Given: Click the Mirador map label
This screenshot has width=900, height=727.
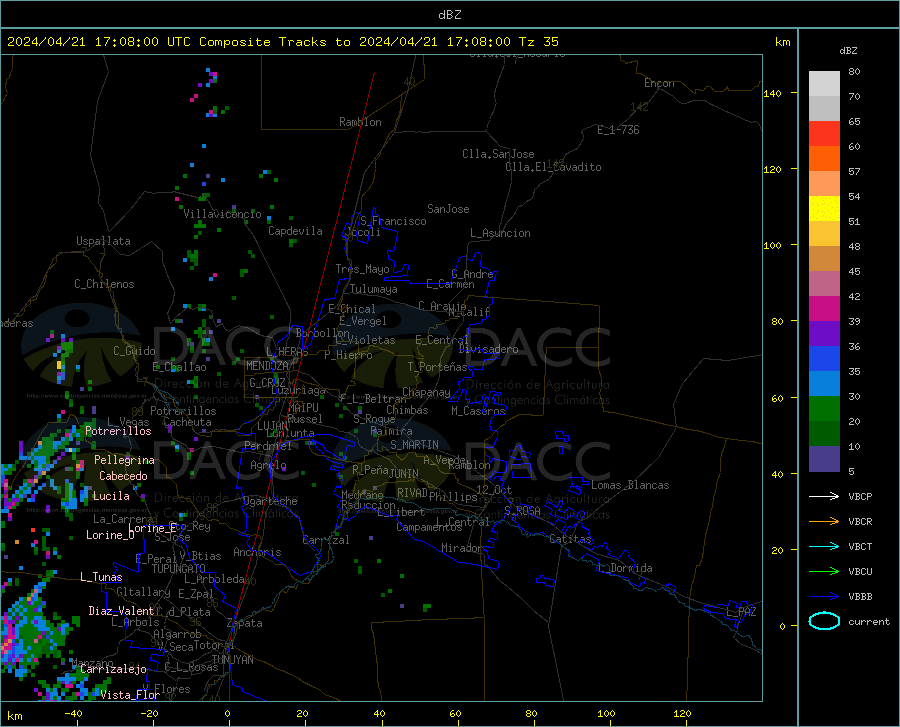Looking at the screenshot, I should tap(461, 548).
